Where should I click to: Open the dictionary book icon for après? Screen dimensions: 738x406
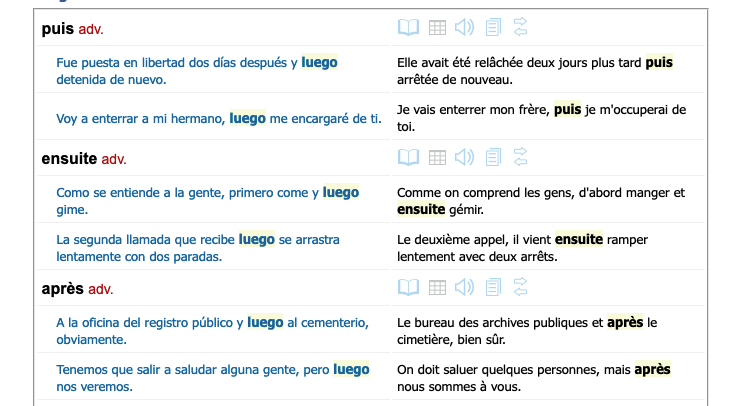(408, 288)
